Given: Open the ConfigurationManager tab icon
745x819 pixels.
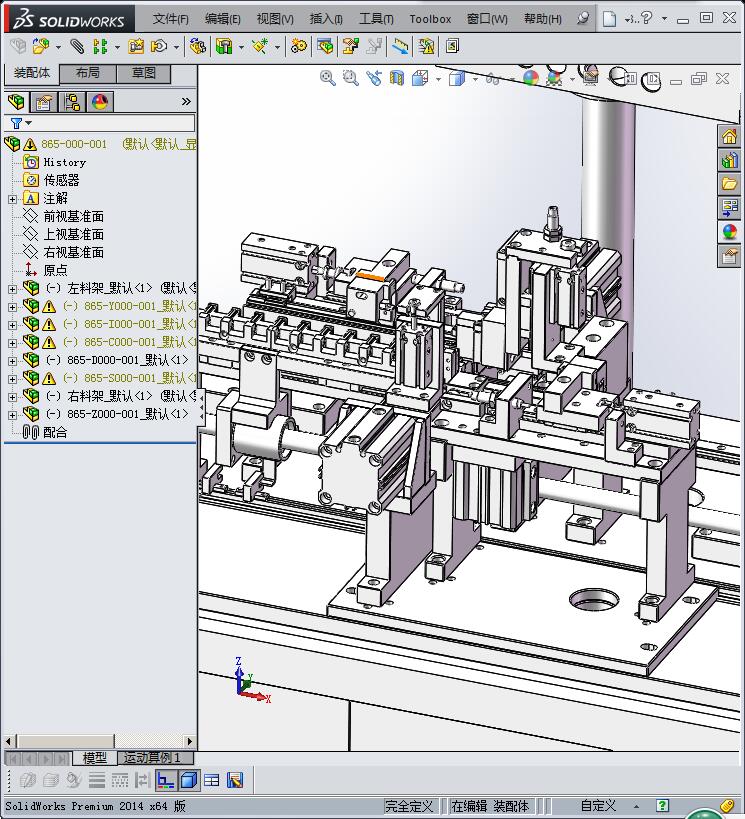Looking at the screenshot, I should click(x=72, y=102).
